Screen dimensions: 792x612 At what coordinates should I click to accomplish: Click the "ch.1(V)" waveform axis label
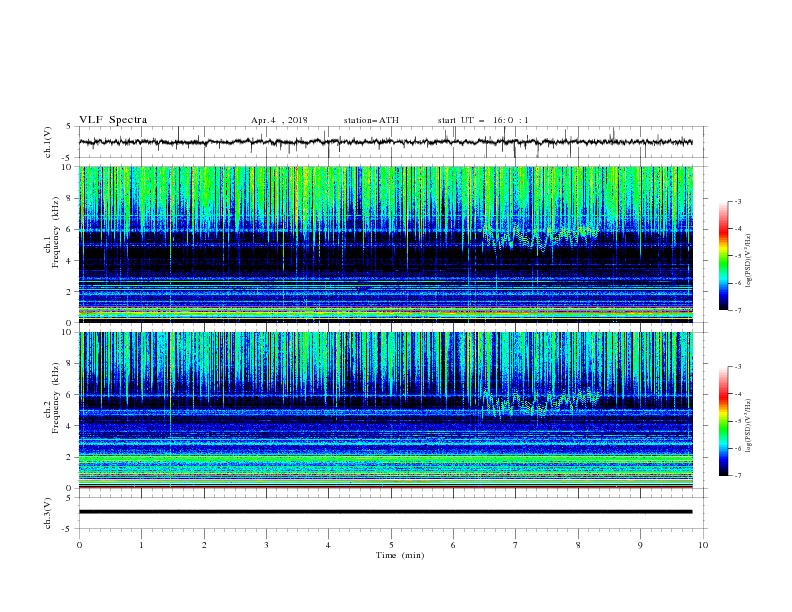(48, 142)
